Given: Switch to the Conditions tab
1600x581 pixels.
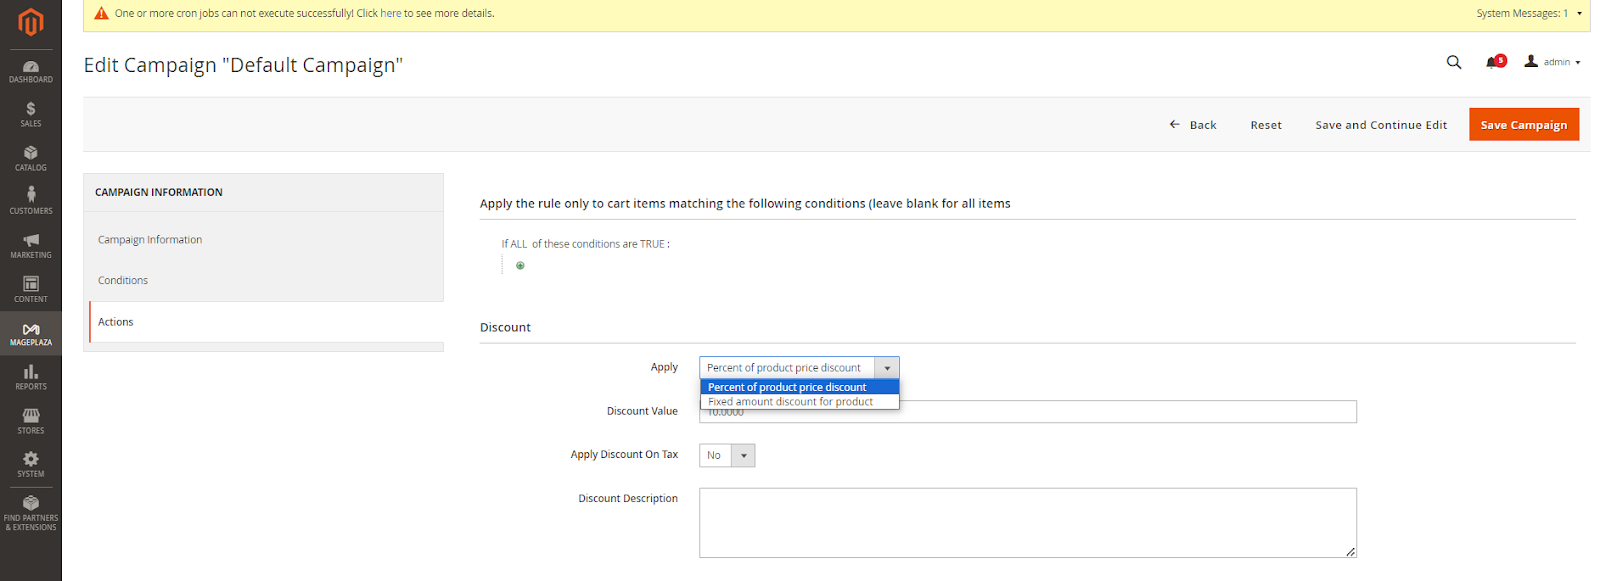Looking at the screenshot, I should (x=123, y=281).
